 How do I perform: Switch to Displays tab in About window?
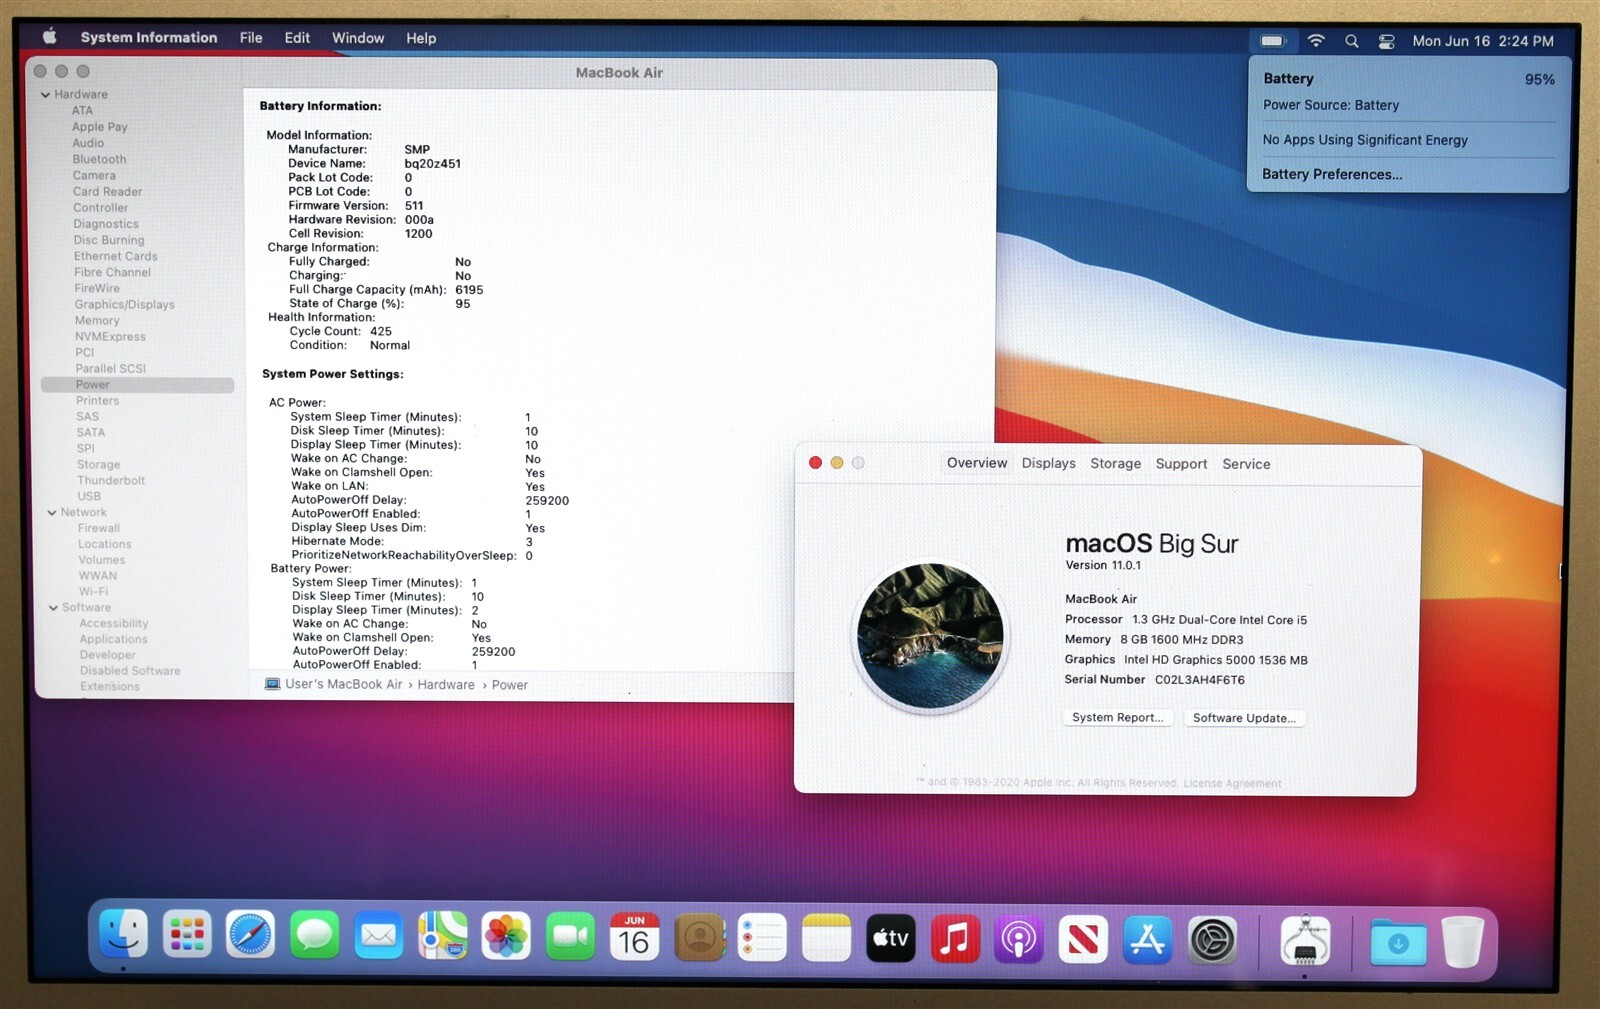point(1048,463)
